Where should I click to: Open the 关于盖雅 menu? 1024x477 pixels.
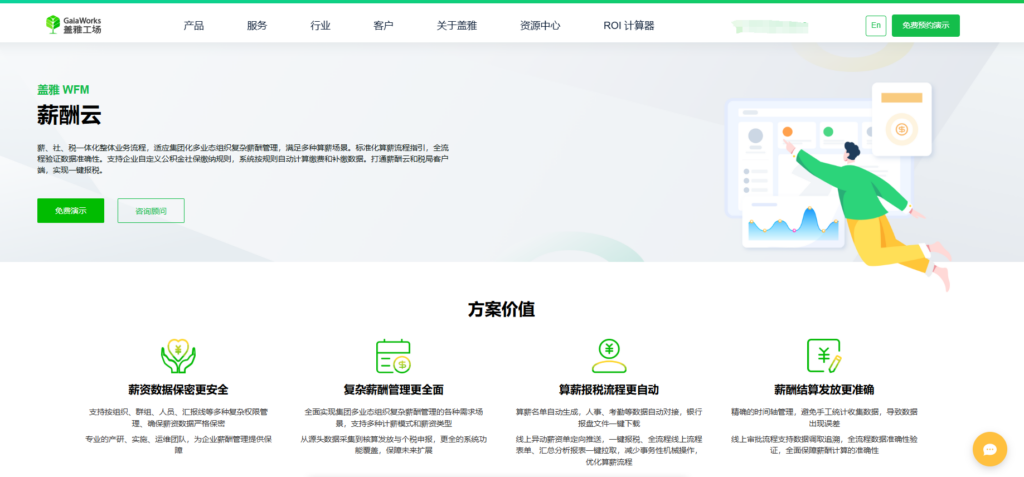coord(456,25)
